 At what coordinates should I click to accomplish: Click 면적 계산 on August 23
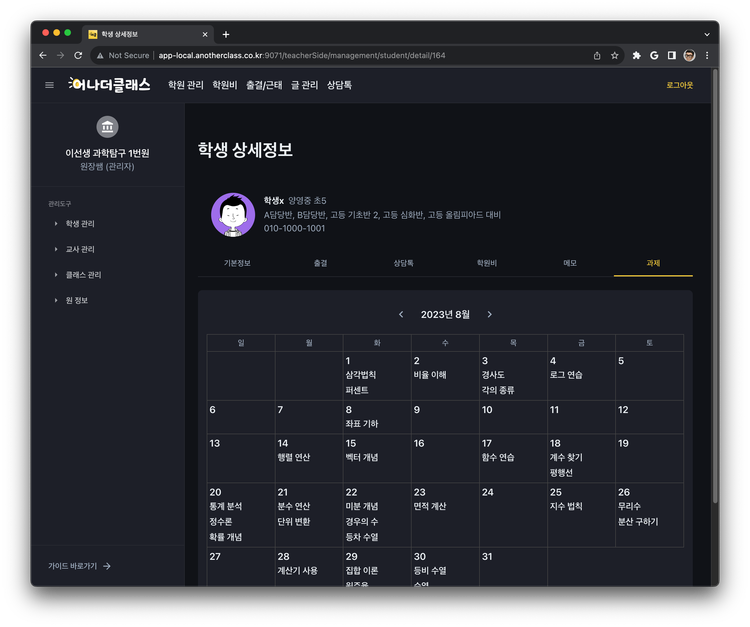click(x=430, y=506)
